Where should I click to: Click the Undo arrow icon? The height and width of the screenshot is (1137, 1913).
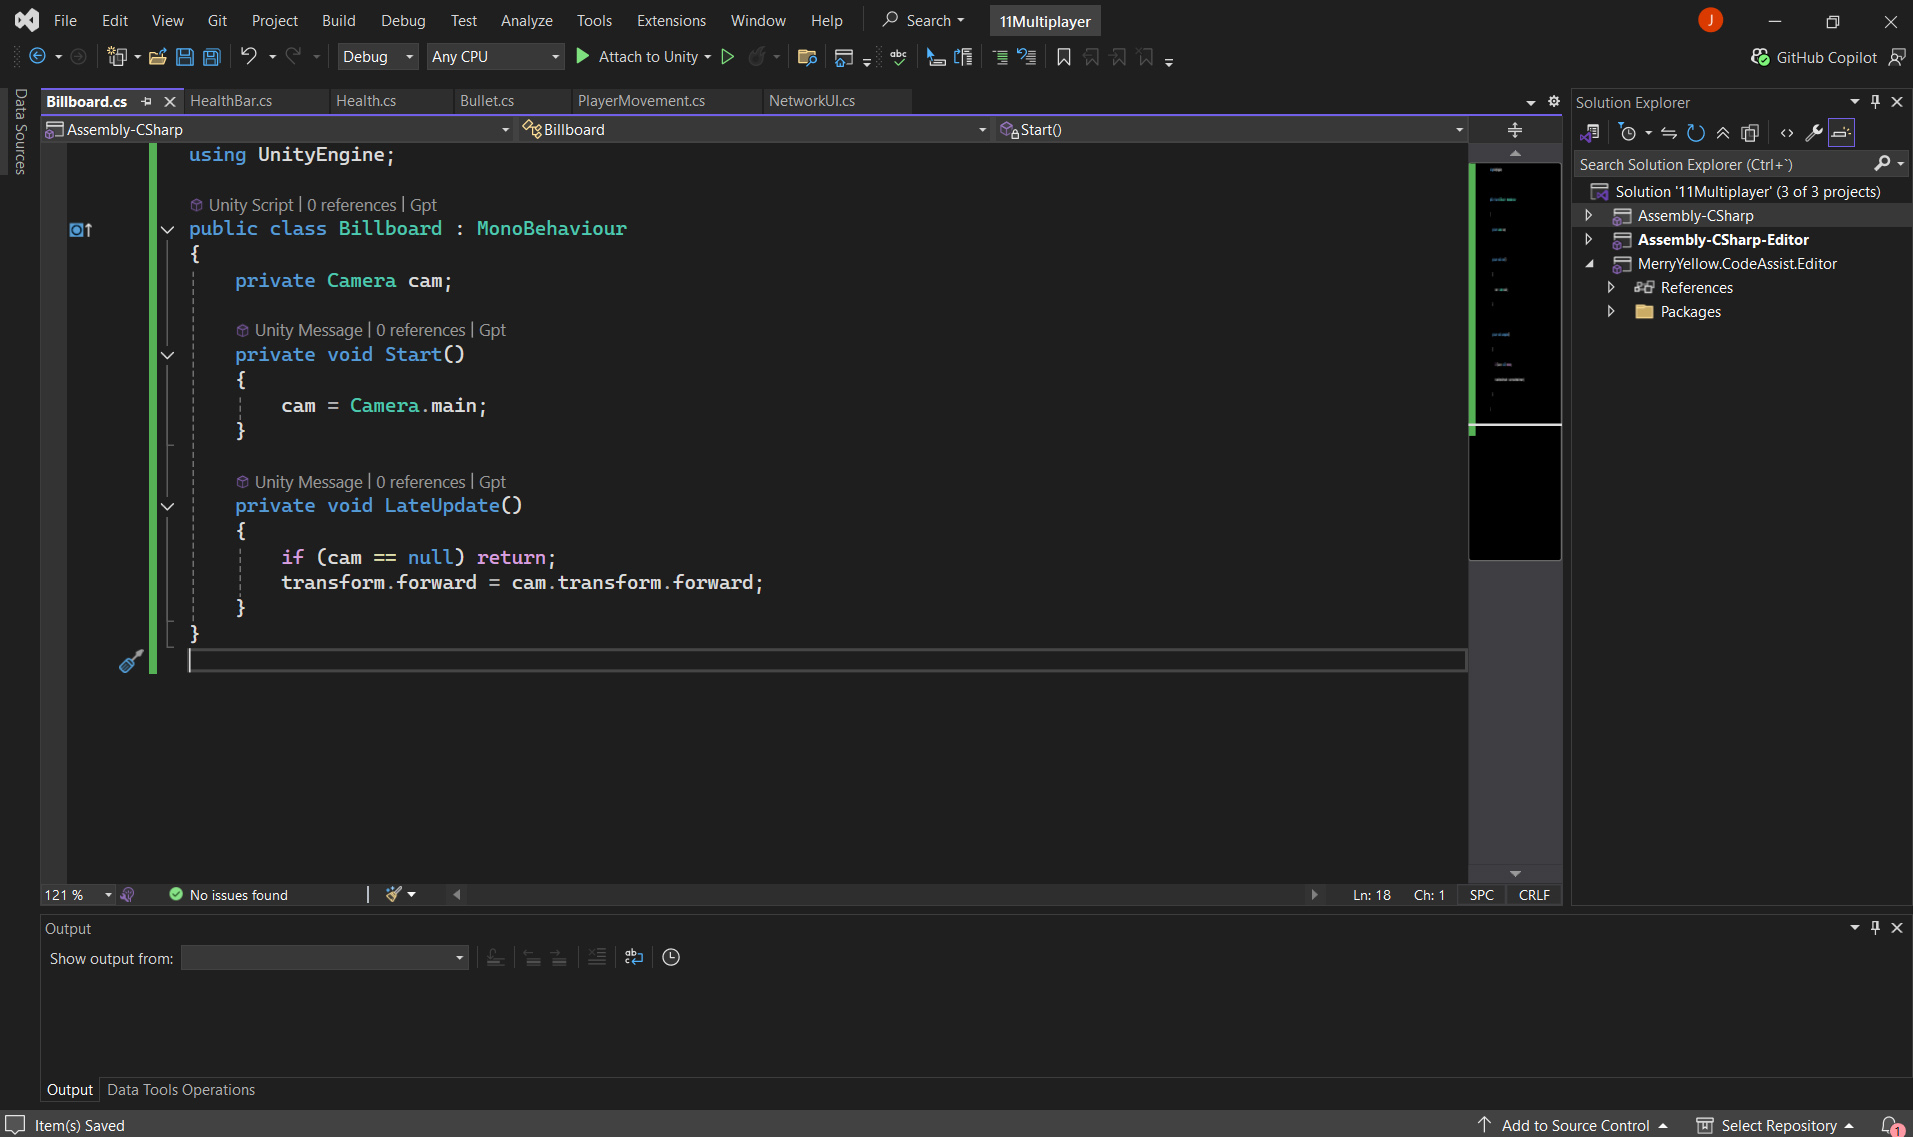pos(249,57)
